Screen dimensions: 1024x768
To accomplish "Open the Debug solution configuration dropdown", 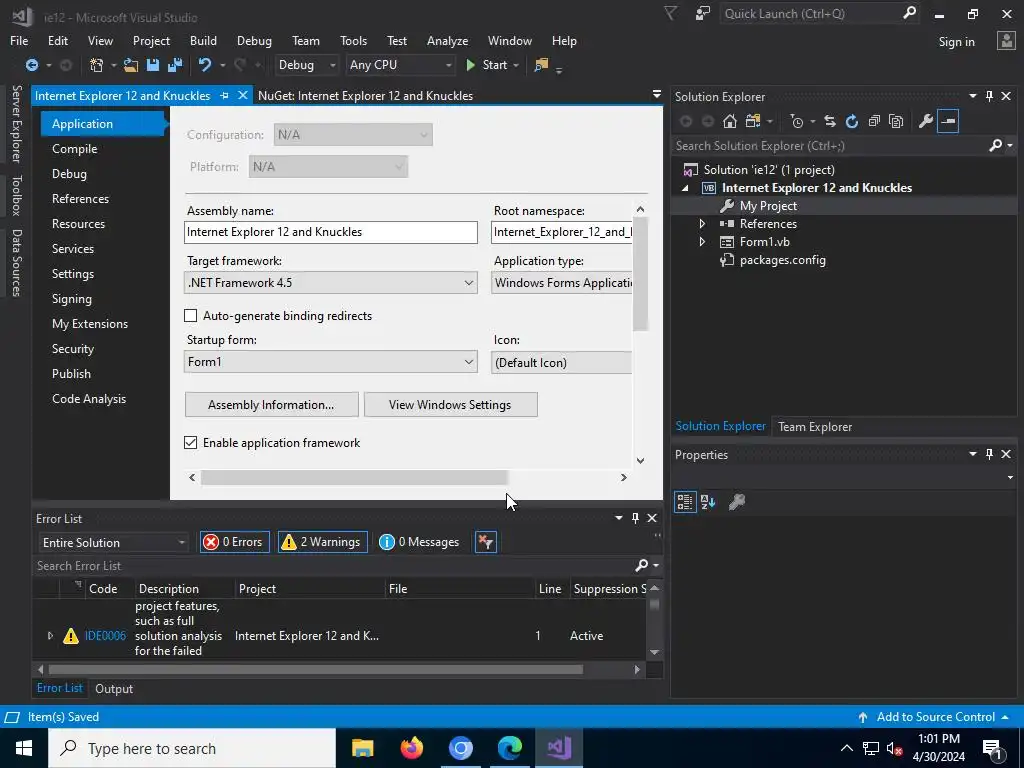I will tap(306, 65).
